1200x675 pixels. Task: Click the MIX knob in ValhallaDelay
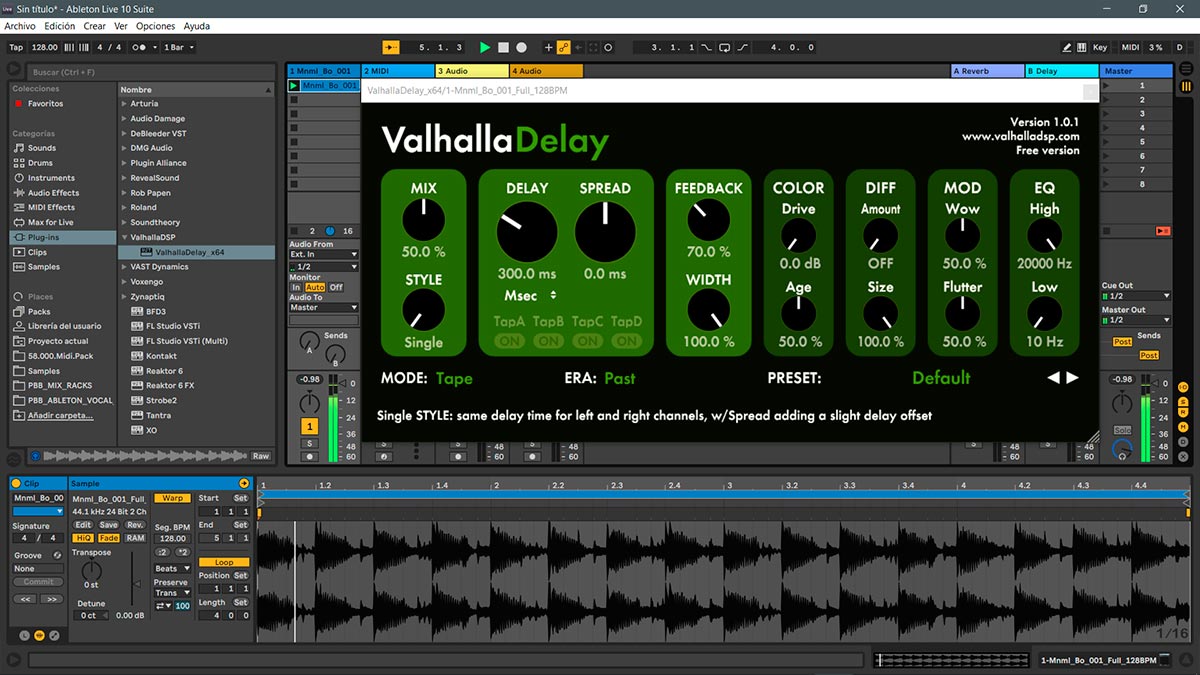(423, 219)
